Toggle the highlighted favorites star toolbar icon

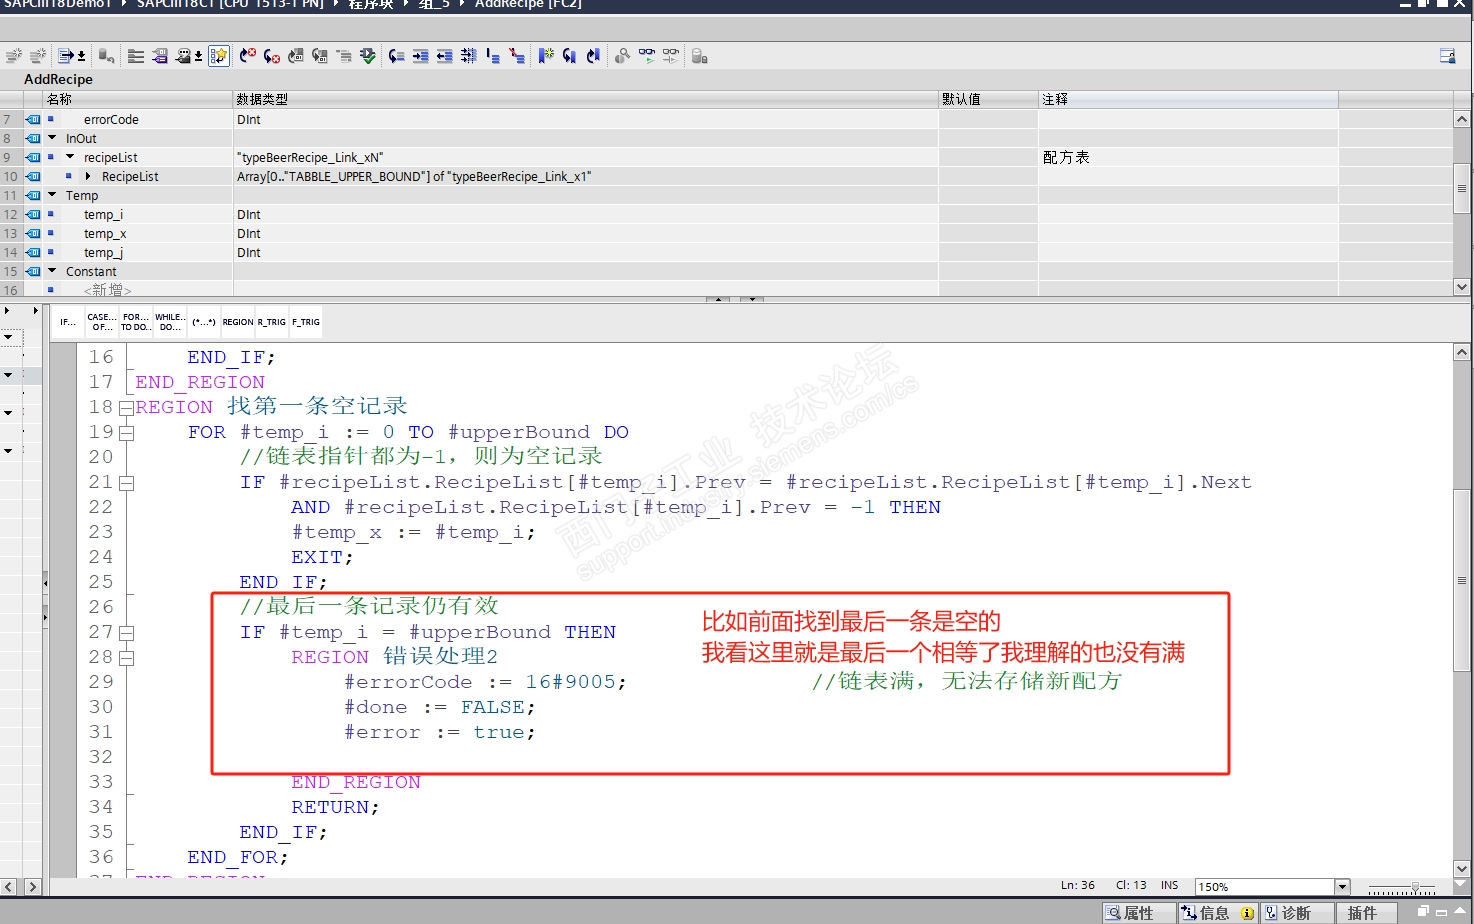[219, 56]
